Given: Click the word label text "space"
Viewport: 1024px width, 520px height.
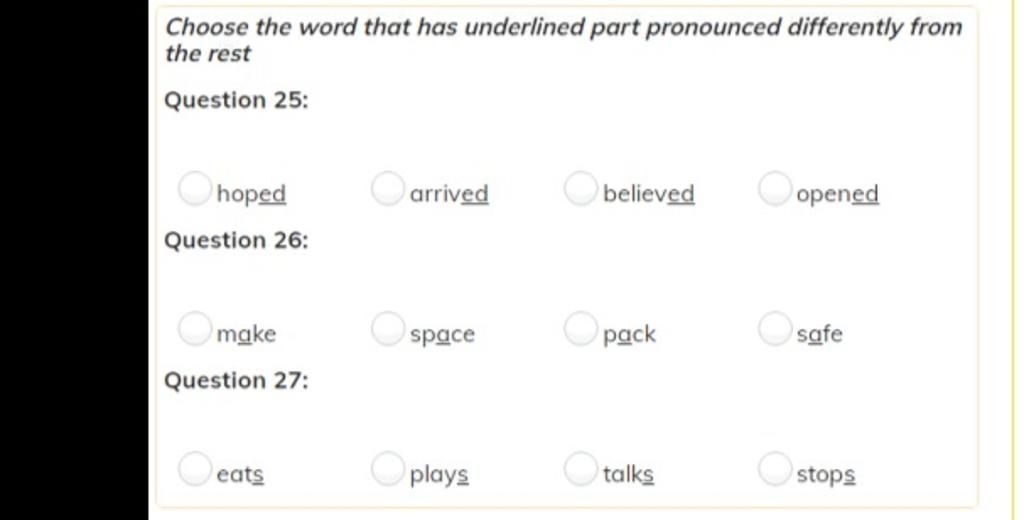Looking at the screenshot, I should tap(442, 334).
